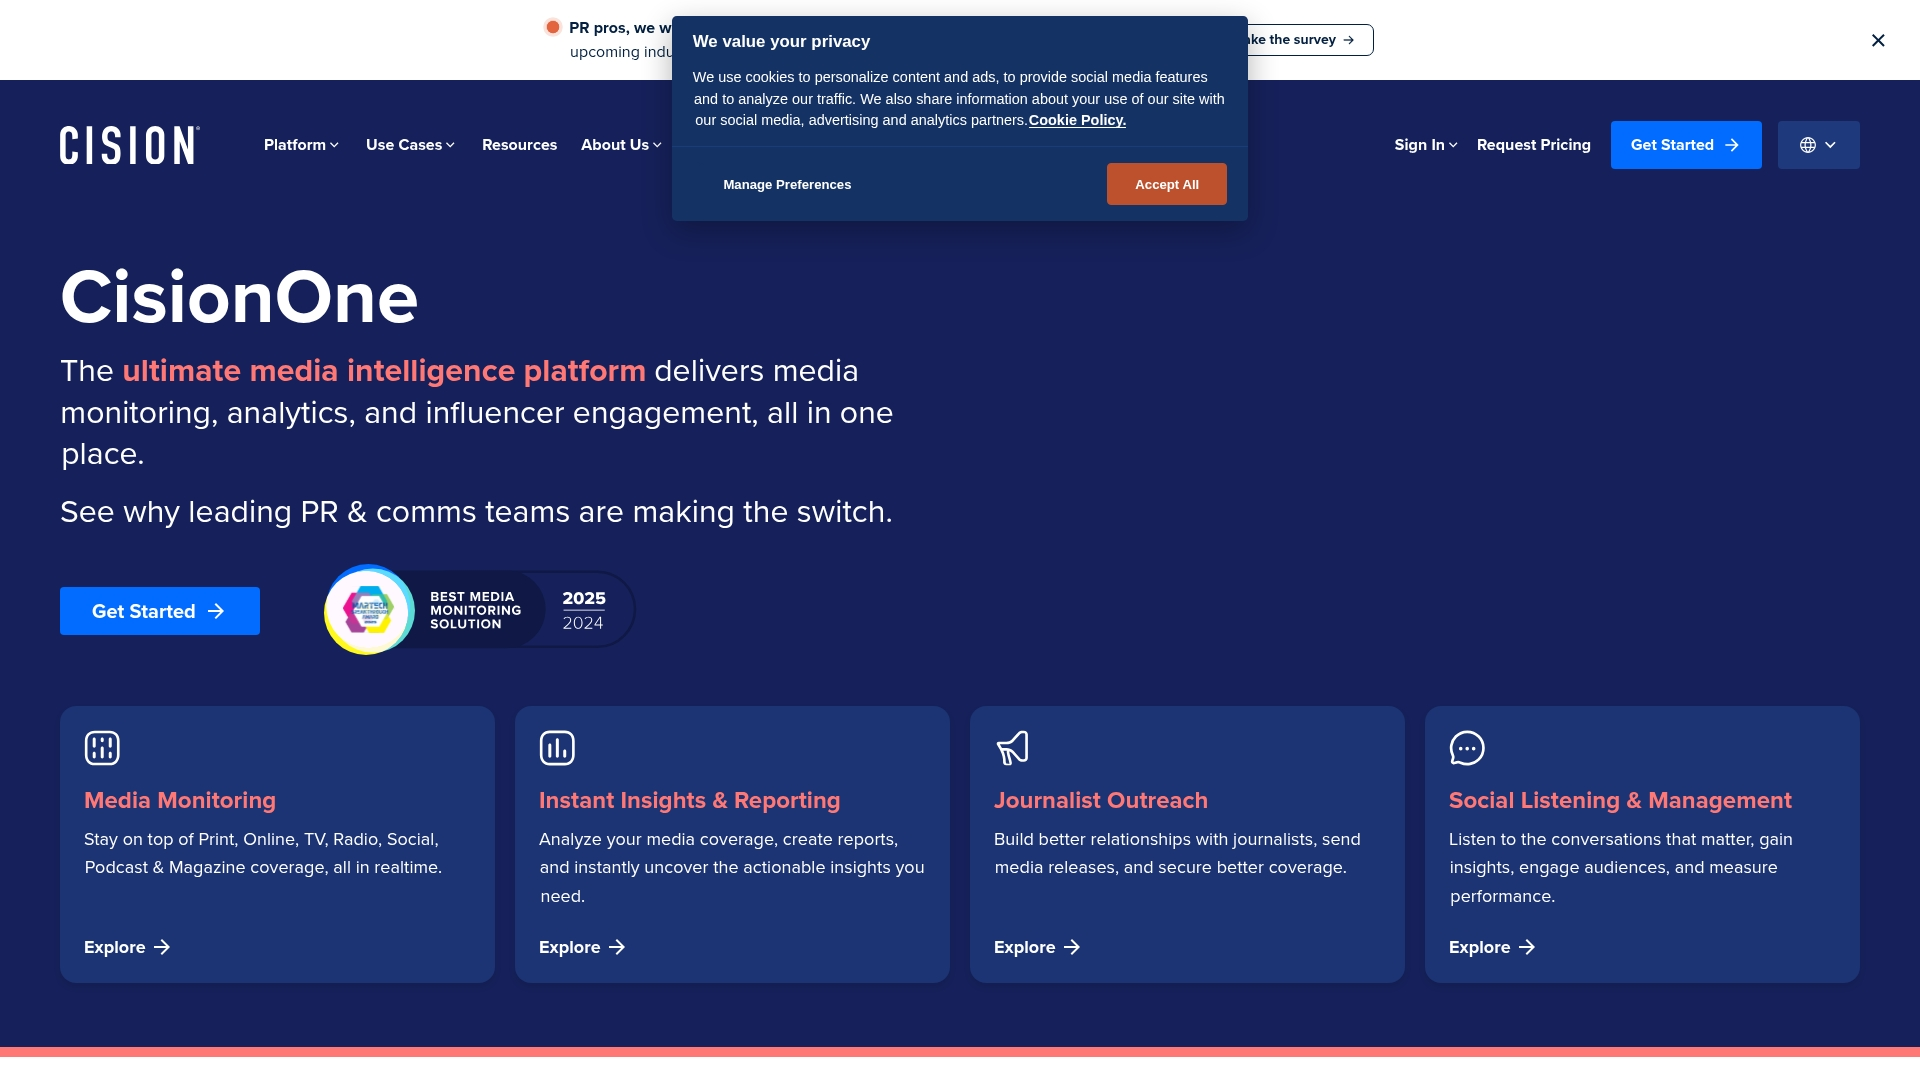Open the globe language selector
Viewport: 1920px width, 1080px height.
1818,145
